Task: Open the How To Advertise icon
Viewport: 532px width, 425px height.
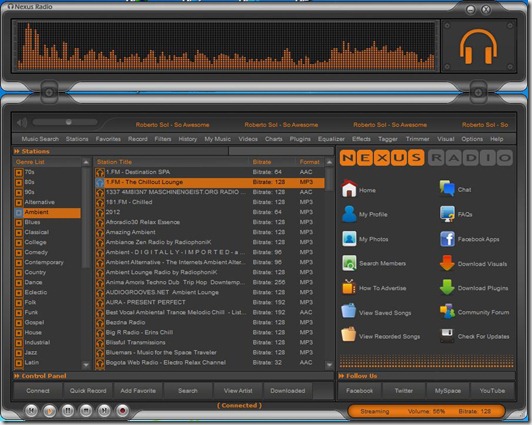Action: 349,288
